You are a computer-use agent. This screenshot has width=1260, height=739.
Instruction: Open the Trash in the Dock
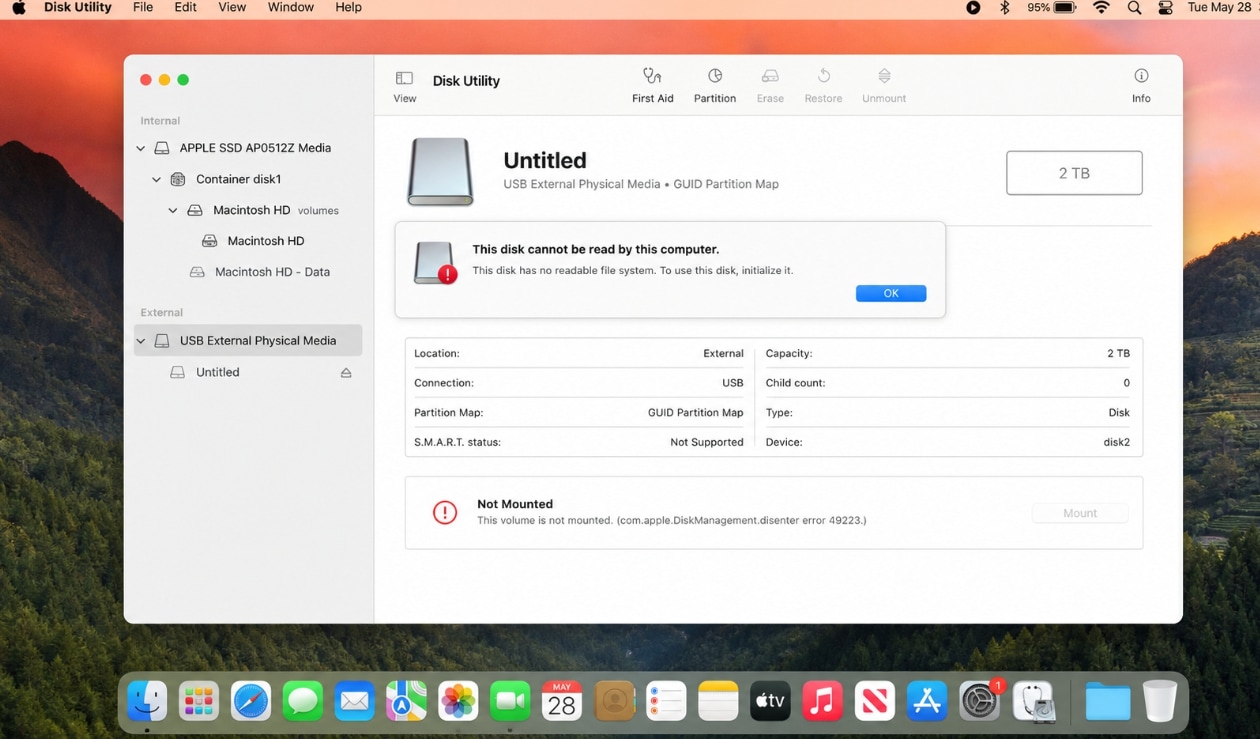(1160, 701)
